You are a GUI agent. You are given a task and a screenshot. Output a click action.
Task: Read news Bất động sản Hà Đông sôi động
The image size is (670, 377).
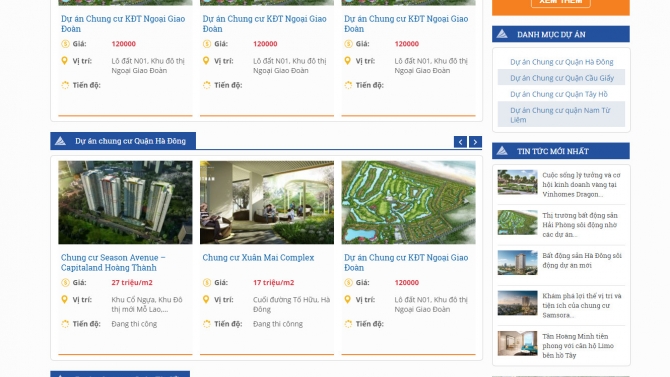tap(582, 260)
